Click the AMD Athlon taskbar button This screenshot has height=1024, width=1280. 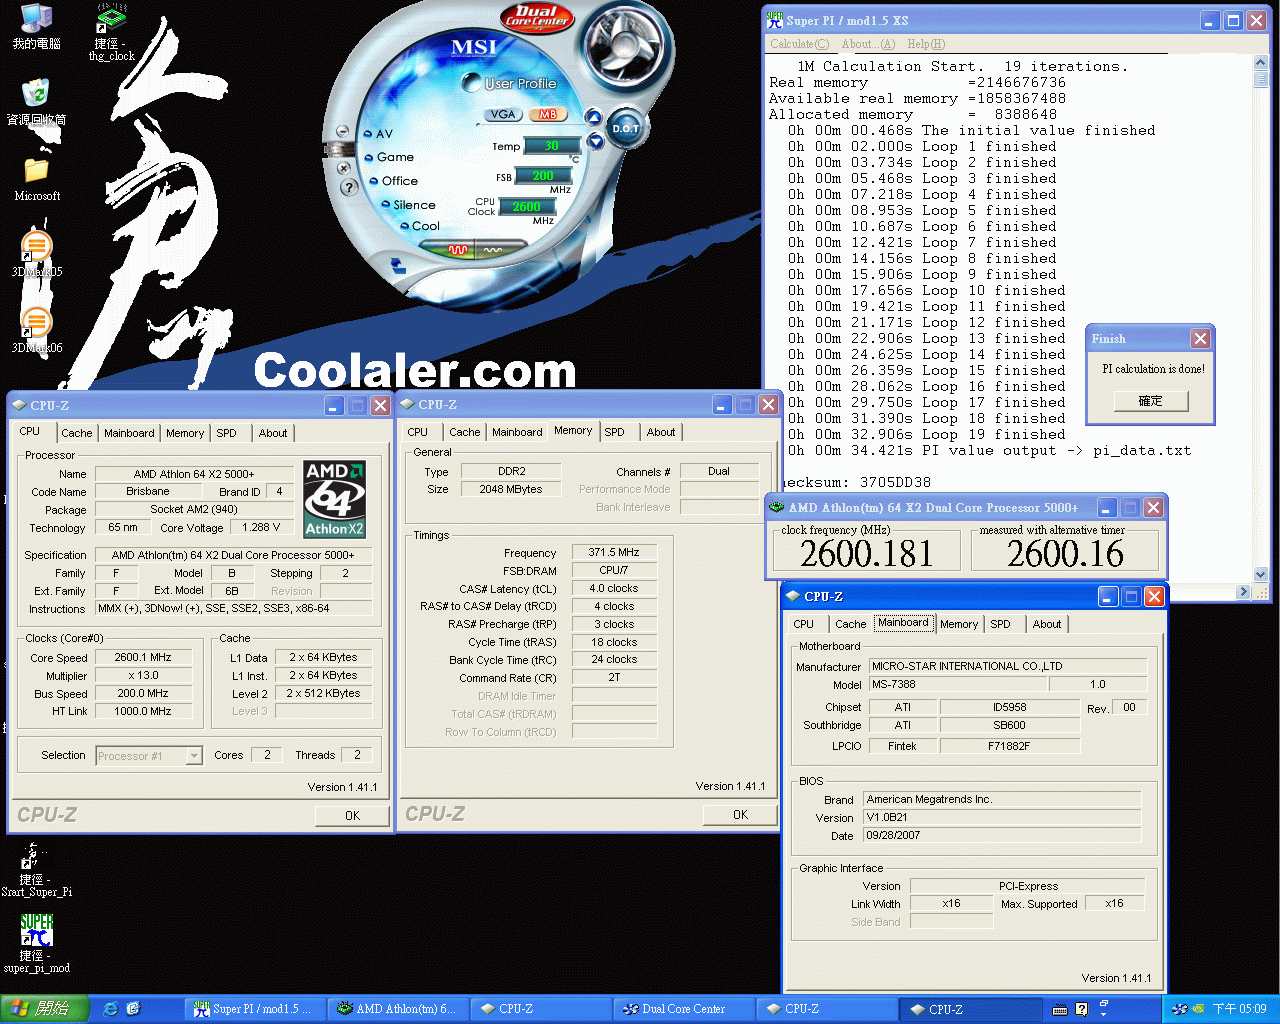click(399, 1009)
